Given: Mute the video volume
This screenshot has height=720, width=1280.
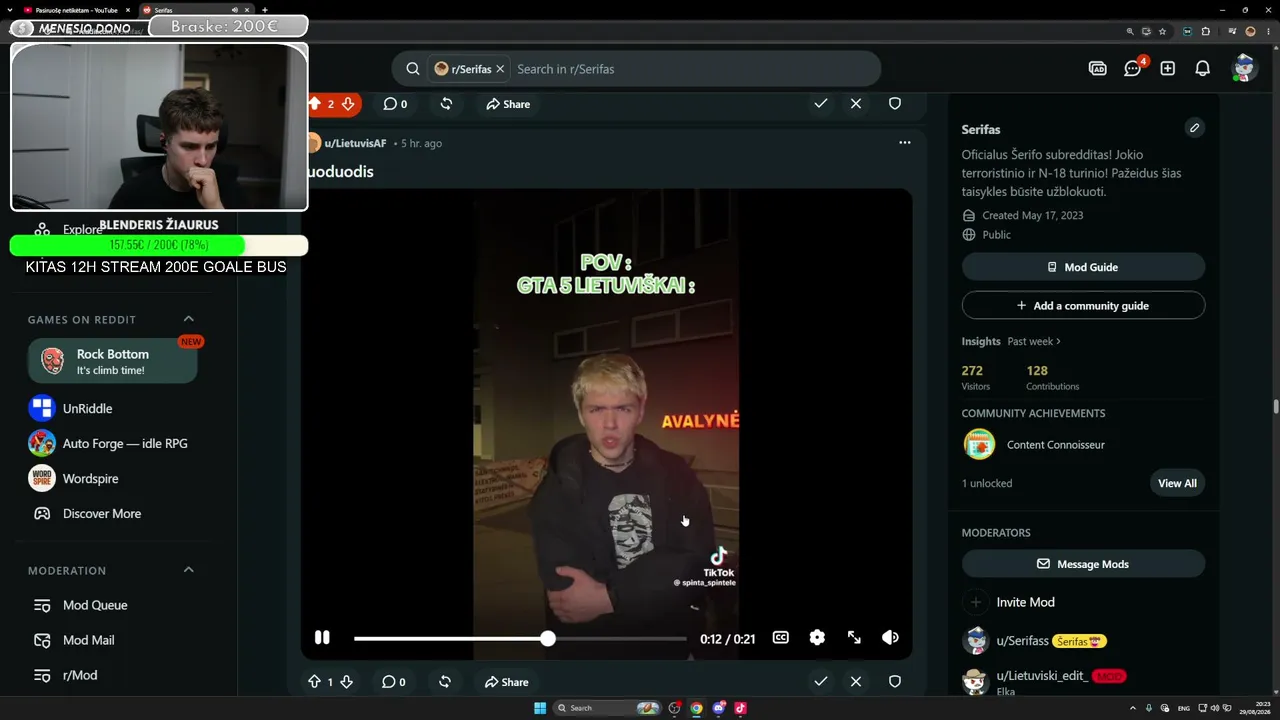Looking at the screenshot, I should click(890, 638).
